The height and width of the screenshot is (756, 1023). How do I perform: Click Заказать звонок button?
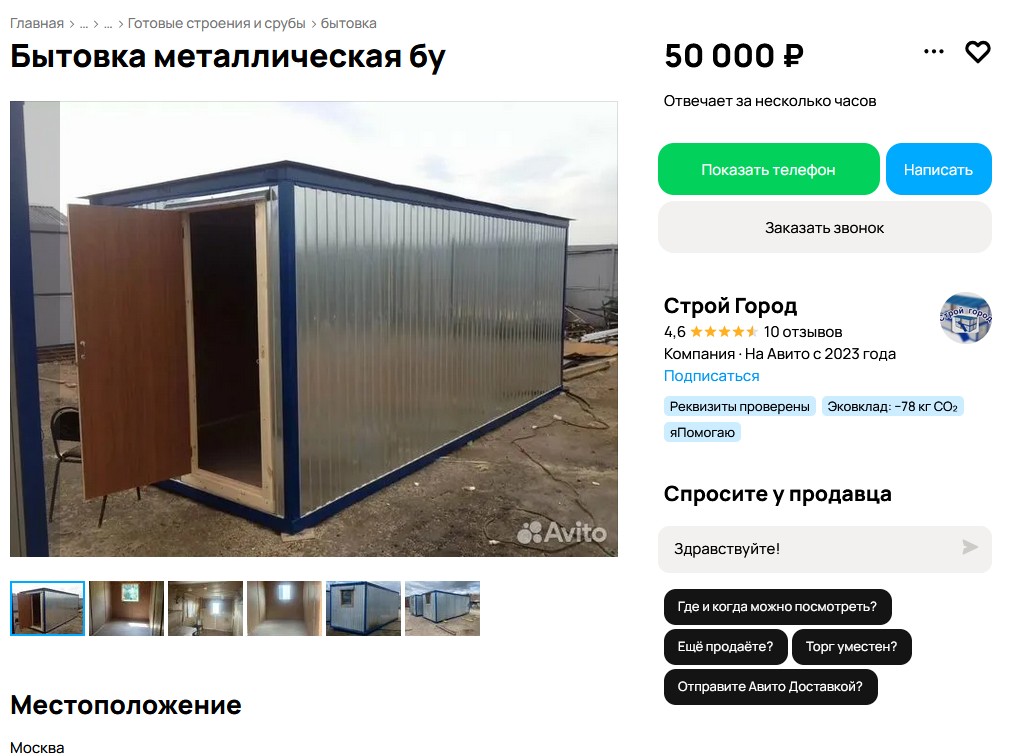click(x=825, y=227)
